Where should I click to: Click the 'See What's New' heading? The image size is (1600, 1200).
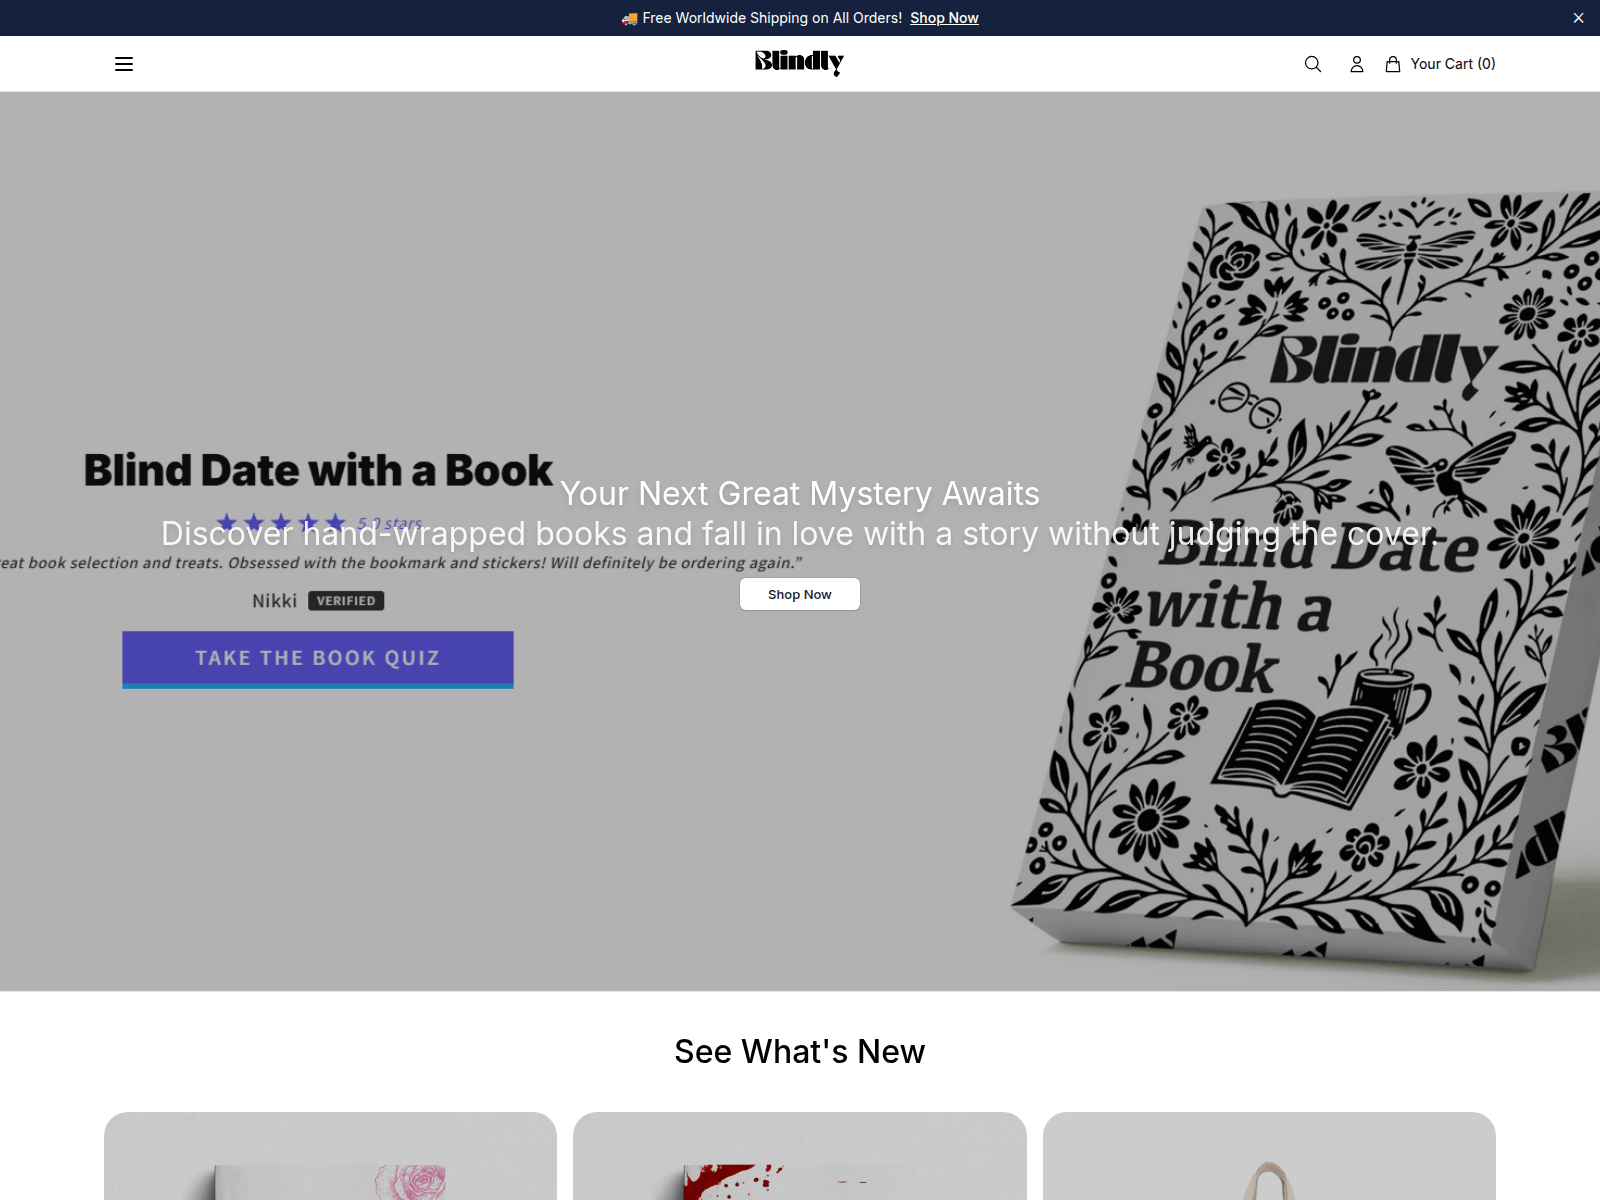click(x=800, y=1052)
